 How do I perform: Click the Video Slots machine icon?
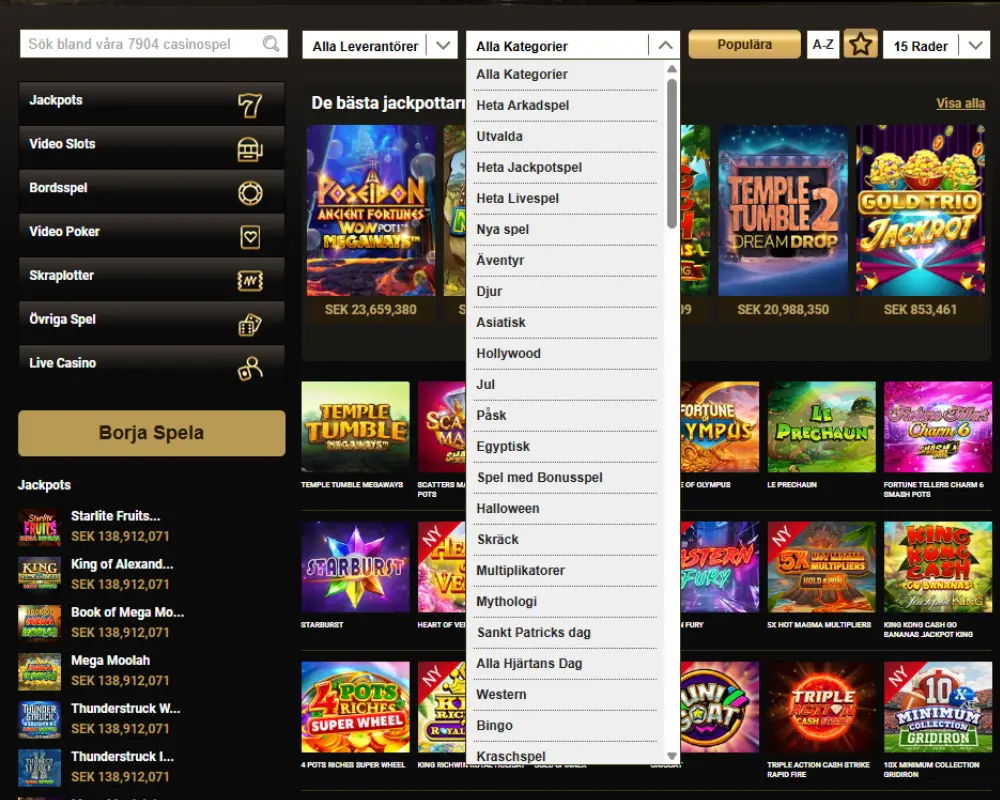250,149
